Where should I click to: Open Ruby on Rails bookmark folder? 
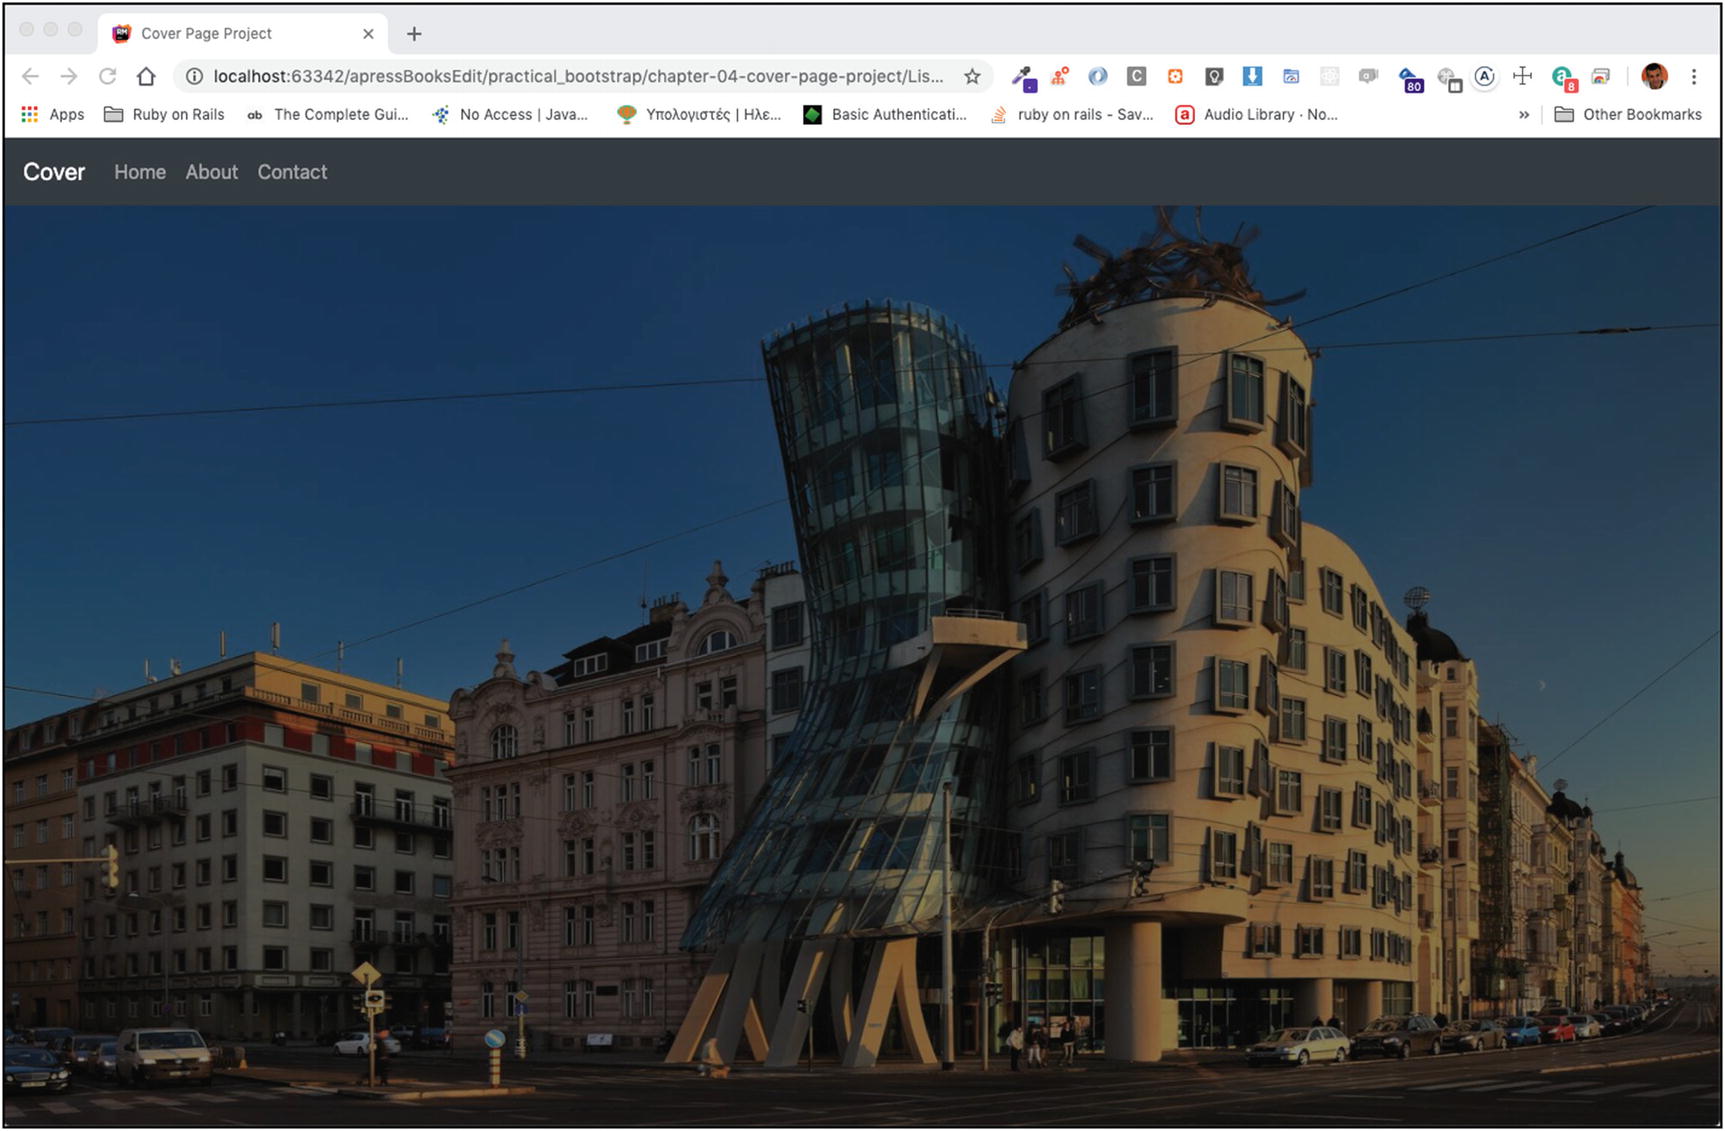click(x=165, y=115)
